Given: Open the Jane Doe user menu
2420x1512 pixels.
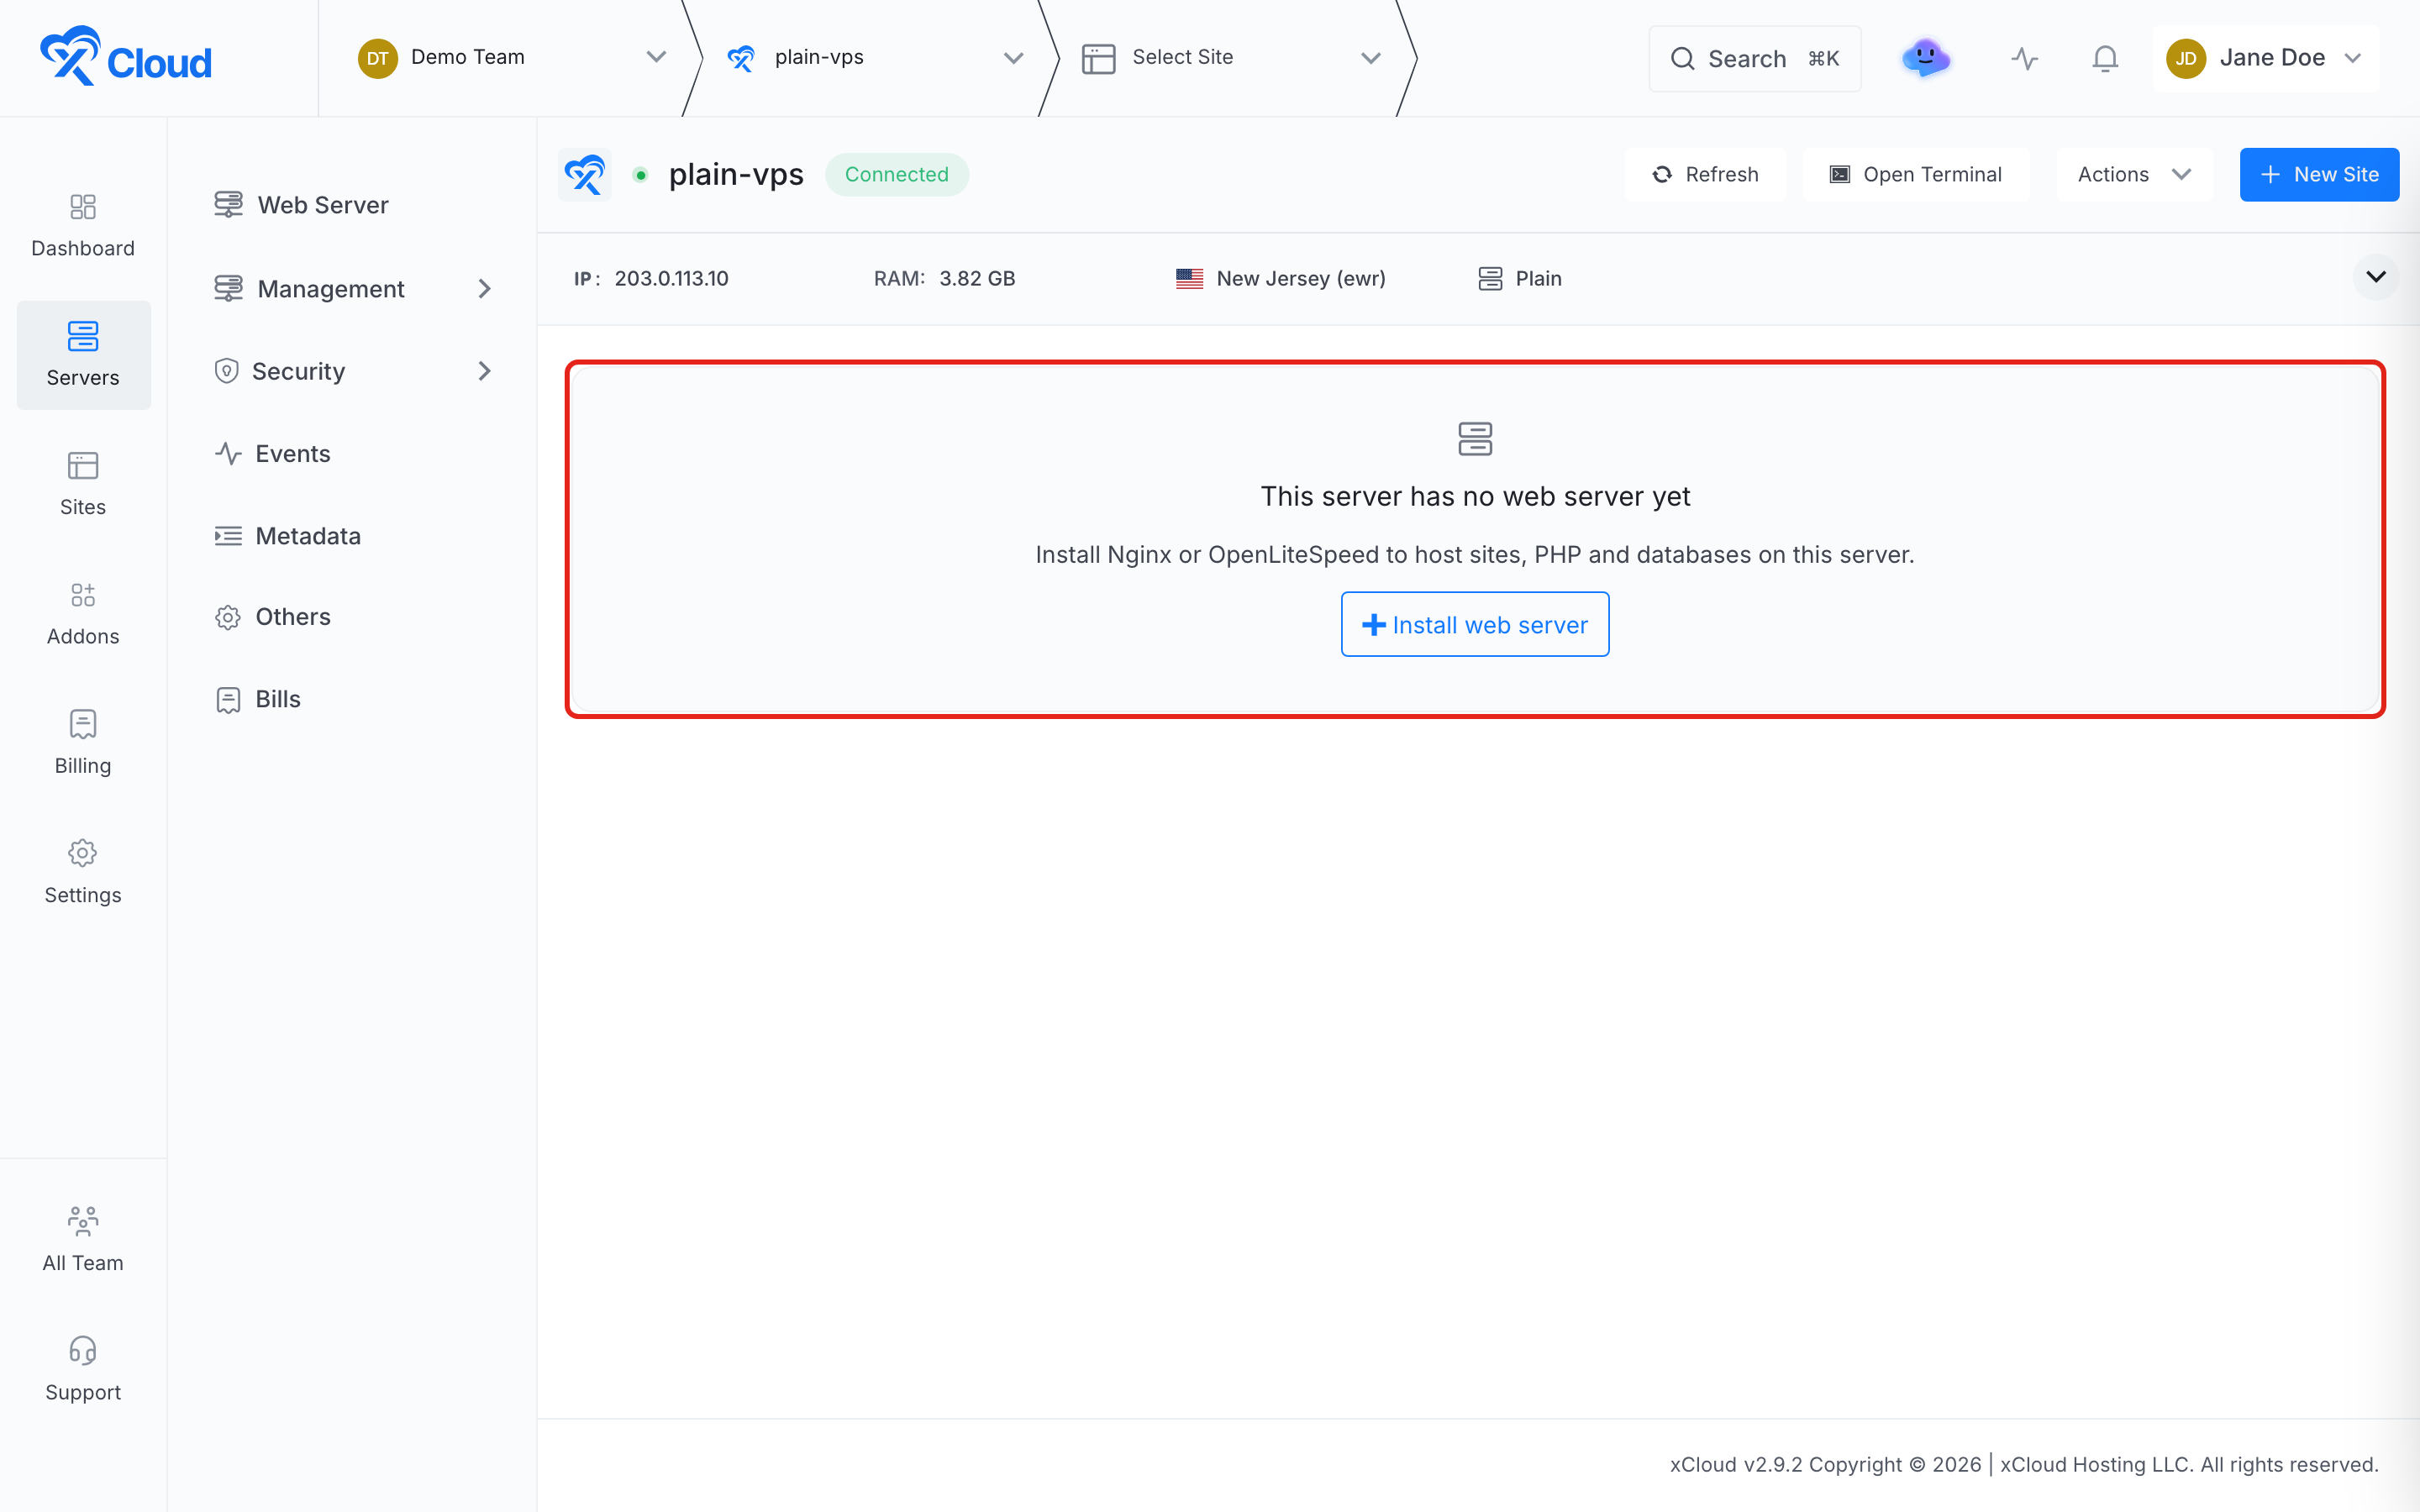Looking at the screenshot, I should click(2265, 58).
